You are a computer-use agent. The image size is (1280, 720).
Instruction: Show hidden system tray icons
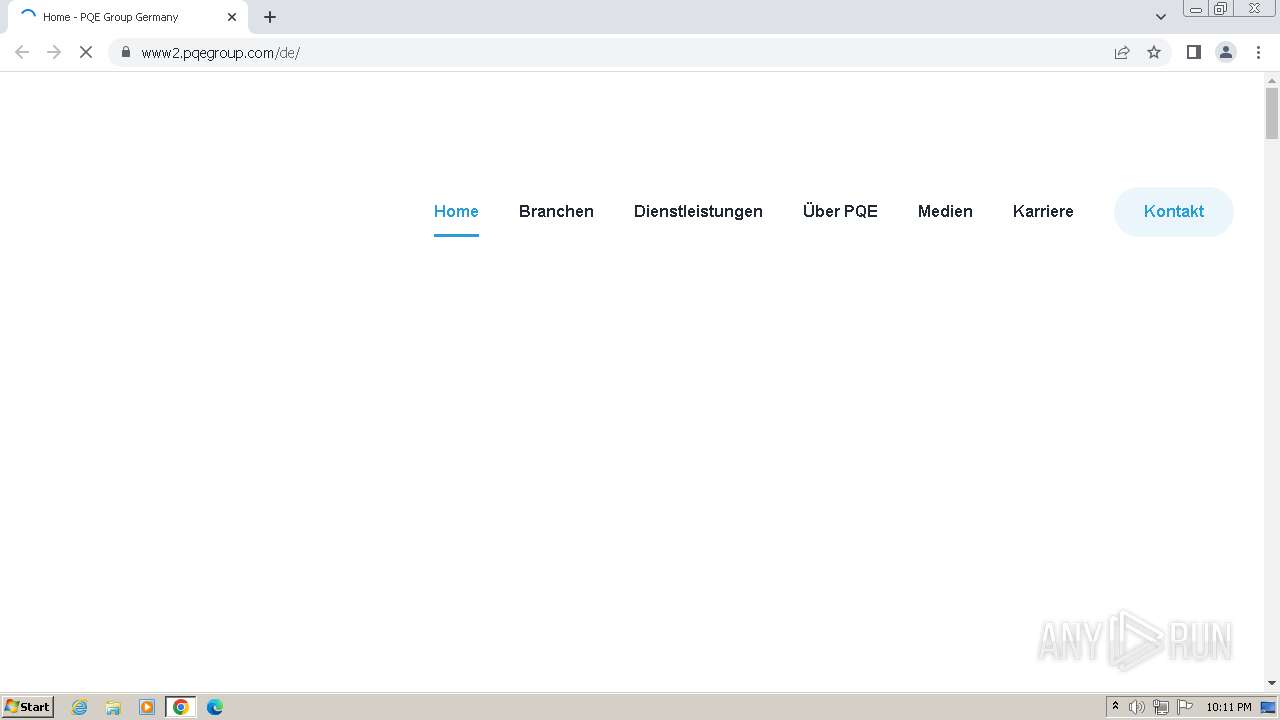pos(1115,707)
